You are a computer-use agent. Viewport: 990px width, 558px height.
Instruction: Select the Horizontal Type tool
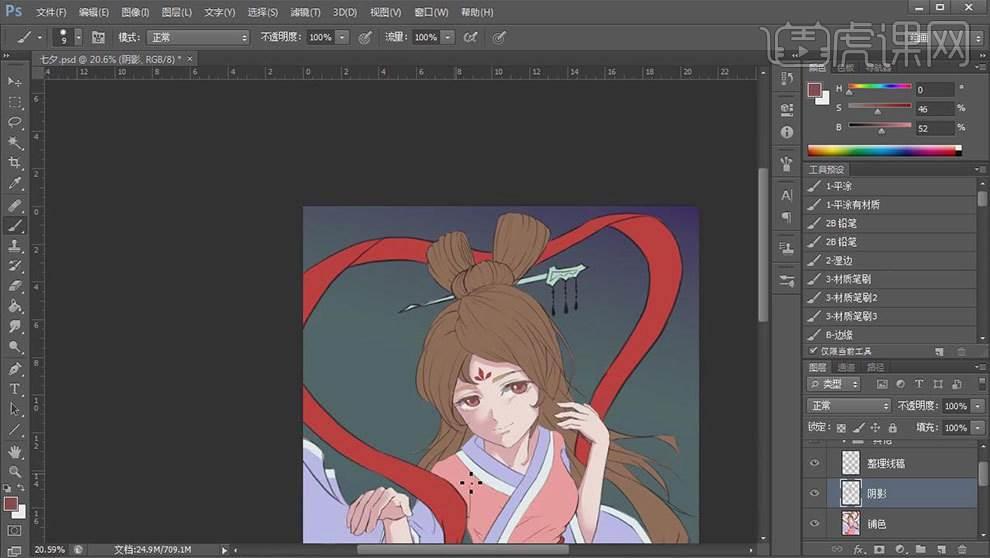pyautogui.click(x=15, y=389)
